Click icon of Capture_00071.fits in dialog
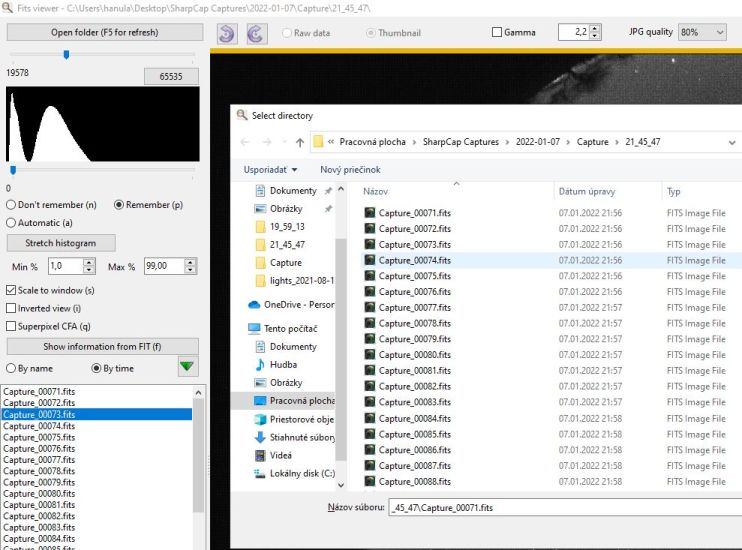The image size is (742, 550). click(x=370, y=213)
